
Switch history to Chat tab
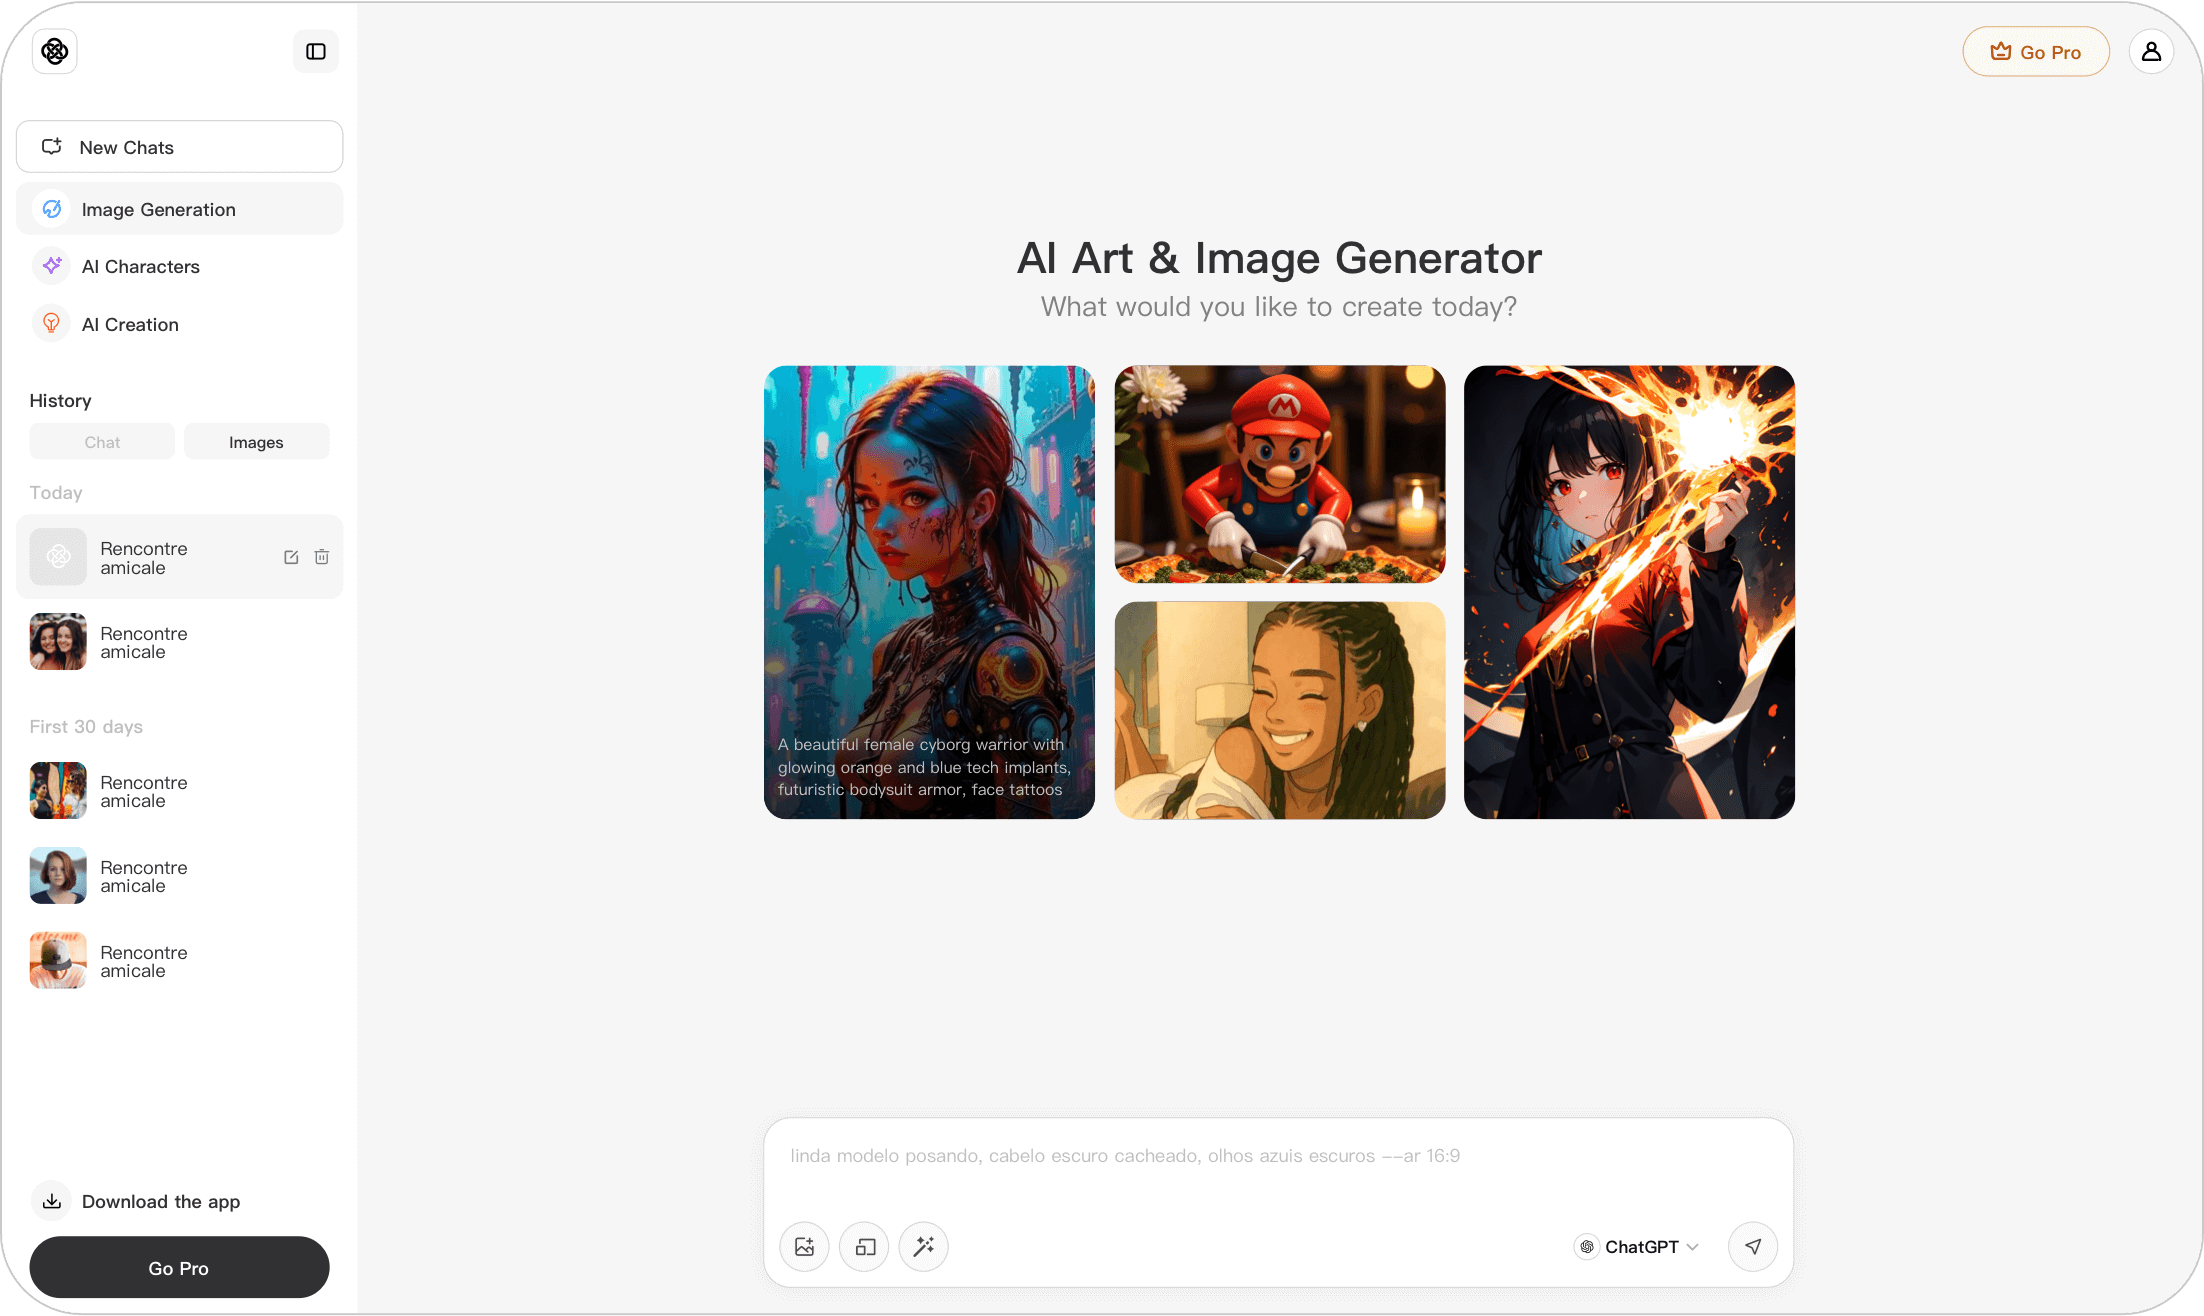(x=102, y=442)
